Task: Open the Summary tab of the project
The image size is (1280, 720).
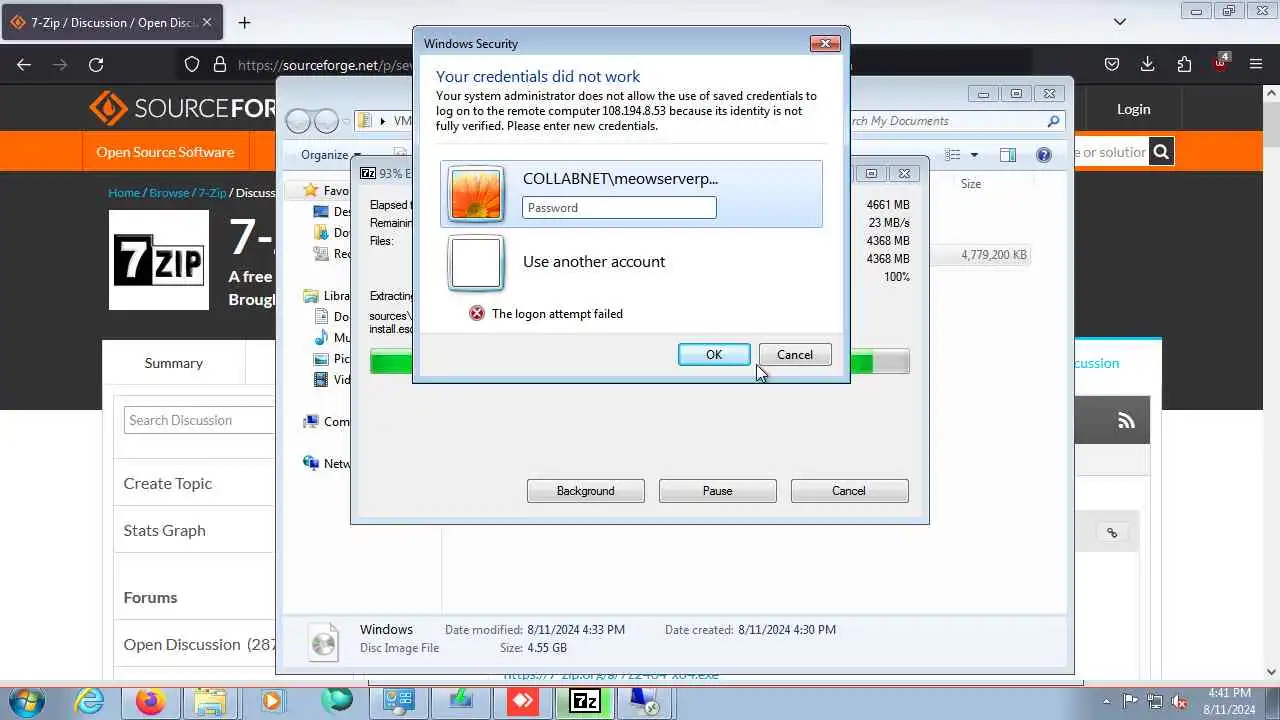Action: 173,363
